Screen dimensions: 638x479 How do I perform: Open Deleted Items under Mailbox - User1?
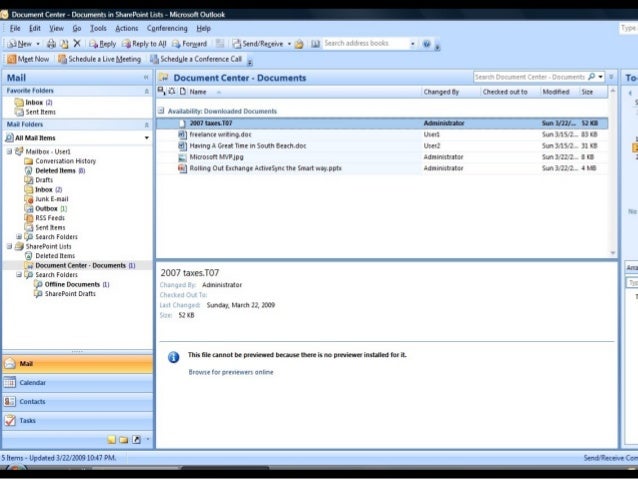click(55, 171)
